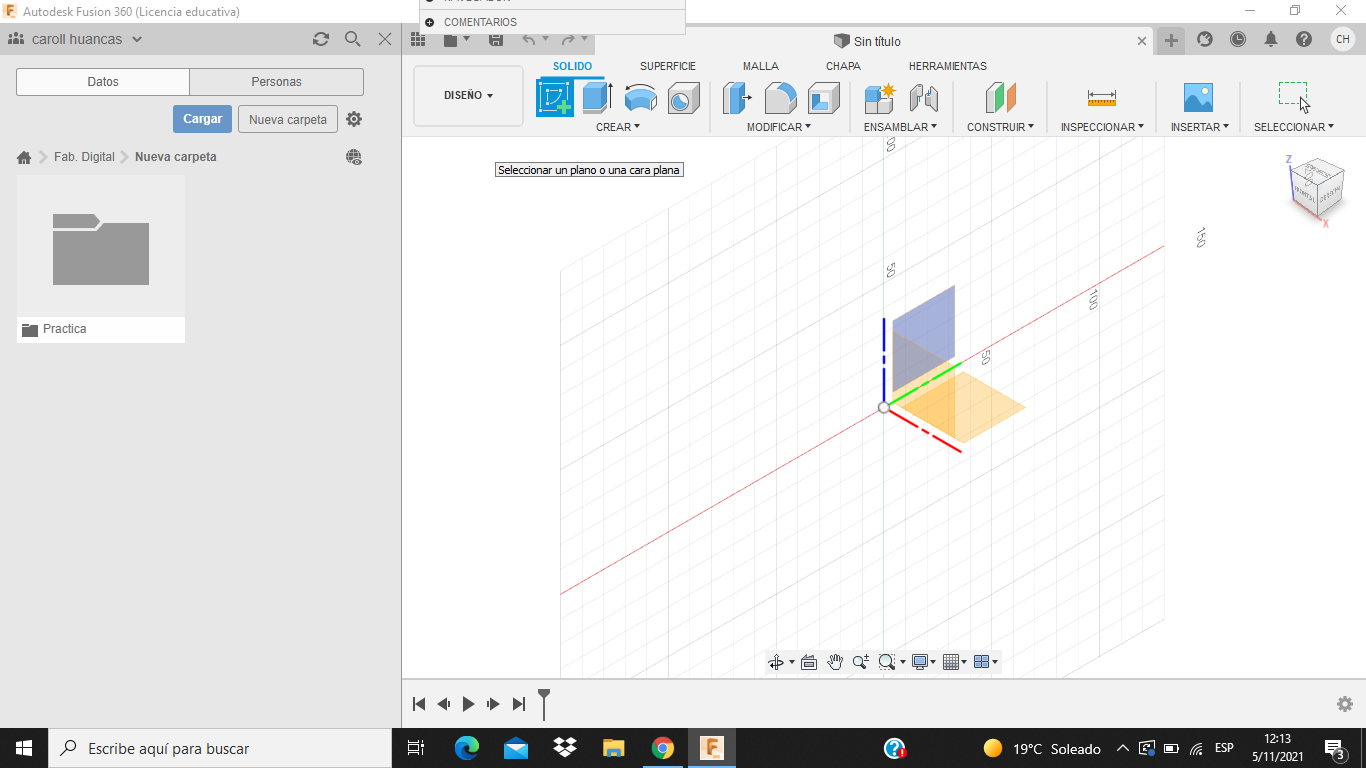Viewport: 1366px width, 768px height.
Task: Switch to the HERRAMIENTAS tab
Action: click(948, 66)
